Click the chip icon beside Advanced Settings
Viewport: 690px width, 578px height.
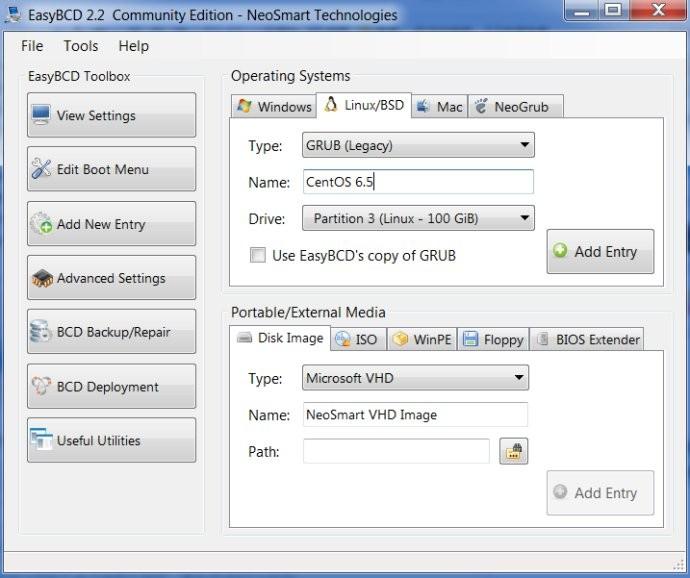coord(42,278)
